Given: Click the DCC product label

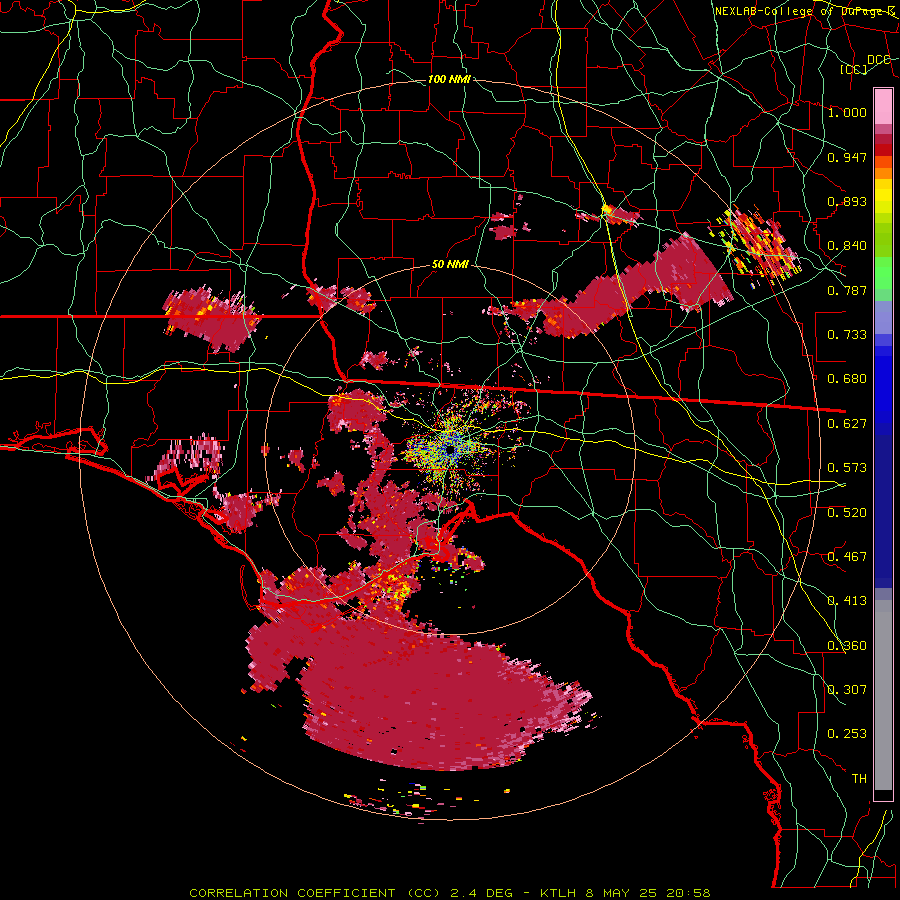Looking at the screenshot, I should click(878, 59).
